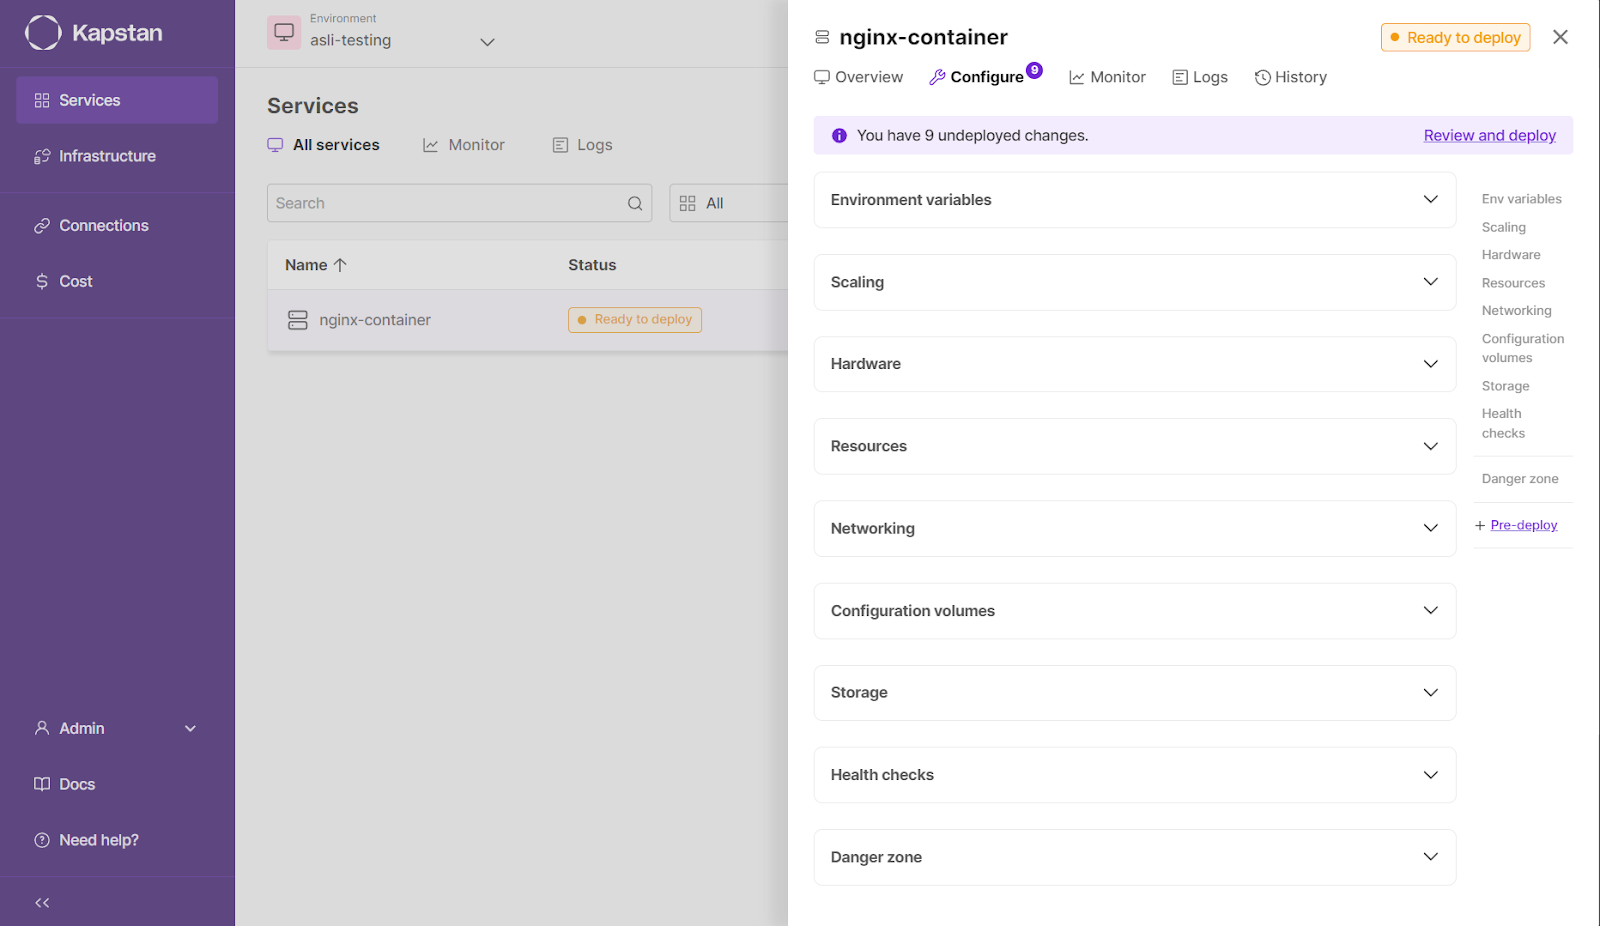
Task: Jump to Networking anchor link
Action: [x=1516, y=311]
